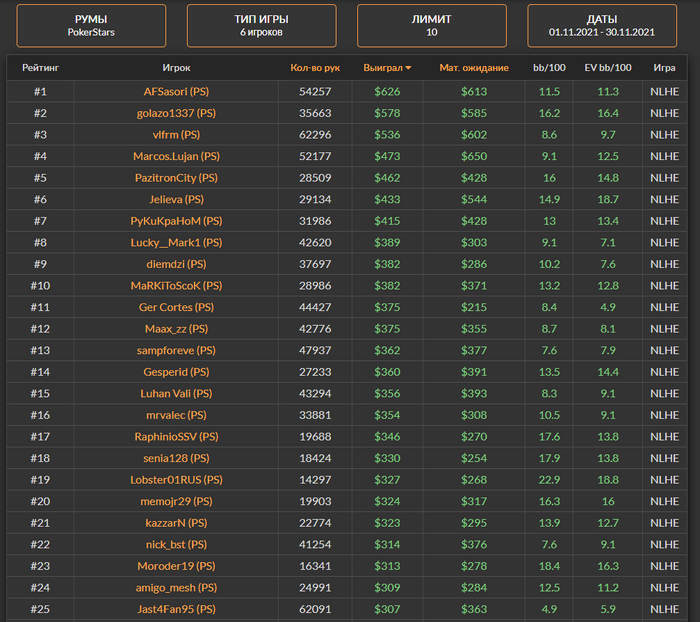
Task: Open PazitronCity (PS) player link
Action: click(176, 177)
